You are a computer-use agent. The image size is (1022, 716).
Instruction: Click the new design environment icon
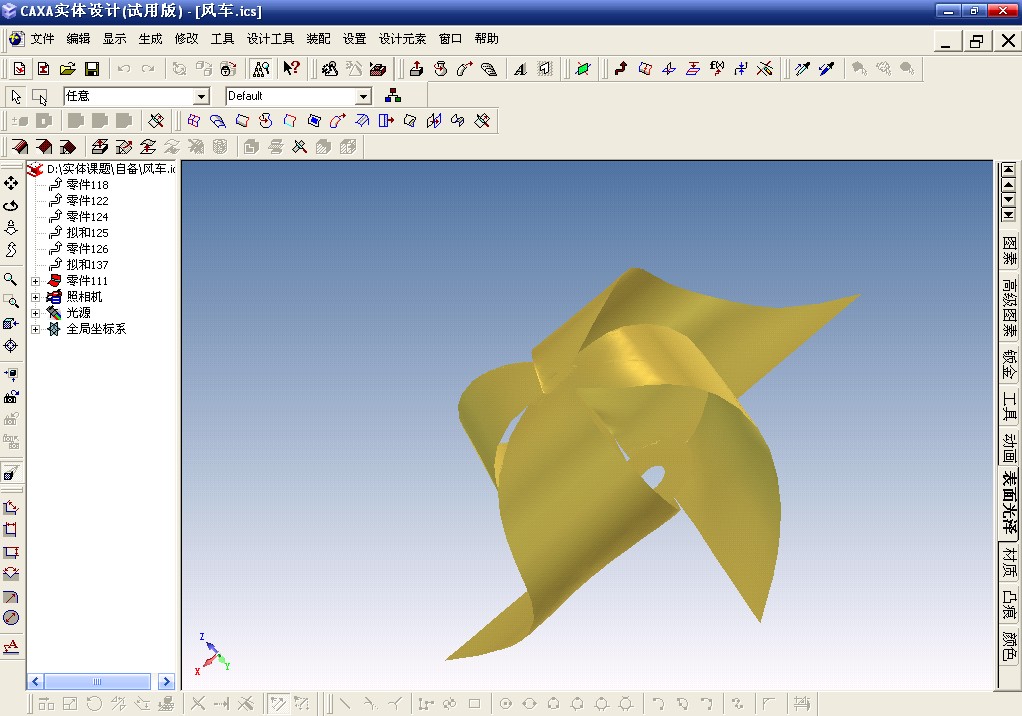click(x=20, y=68)
